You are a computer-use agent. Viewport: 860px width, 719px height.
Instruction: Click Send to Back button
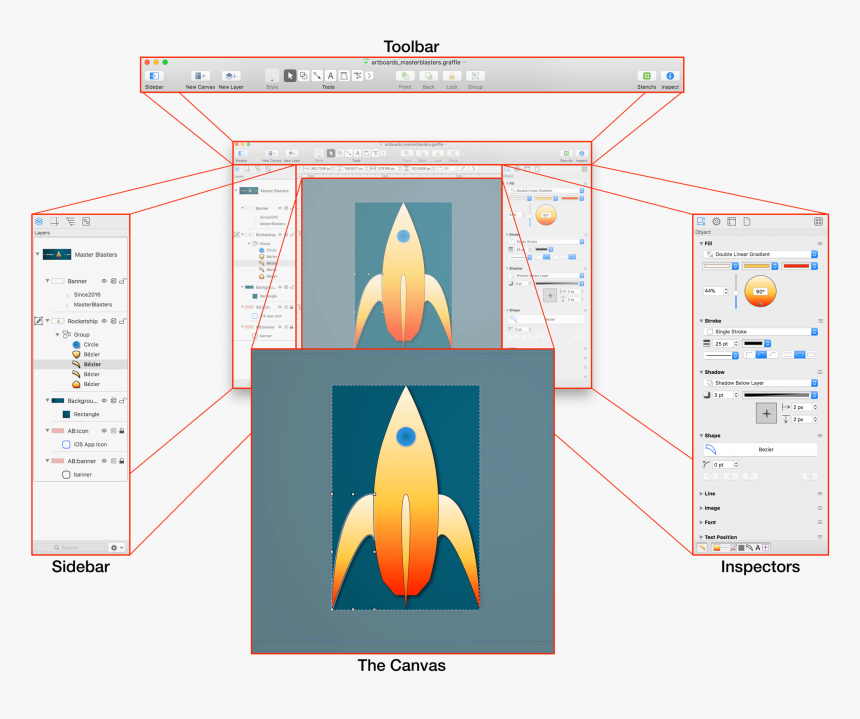pyautogui.click(x=428, y=76)
